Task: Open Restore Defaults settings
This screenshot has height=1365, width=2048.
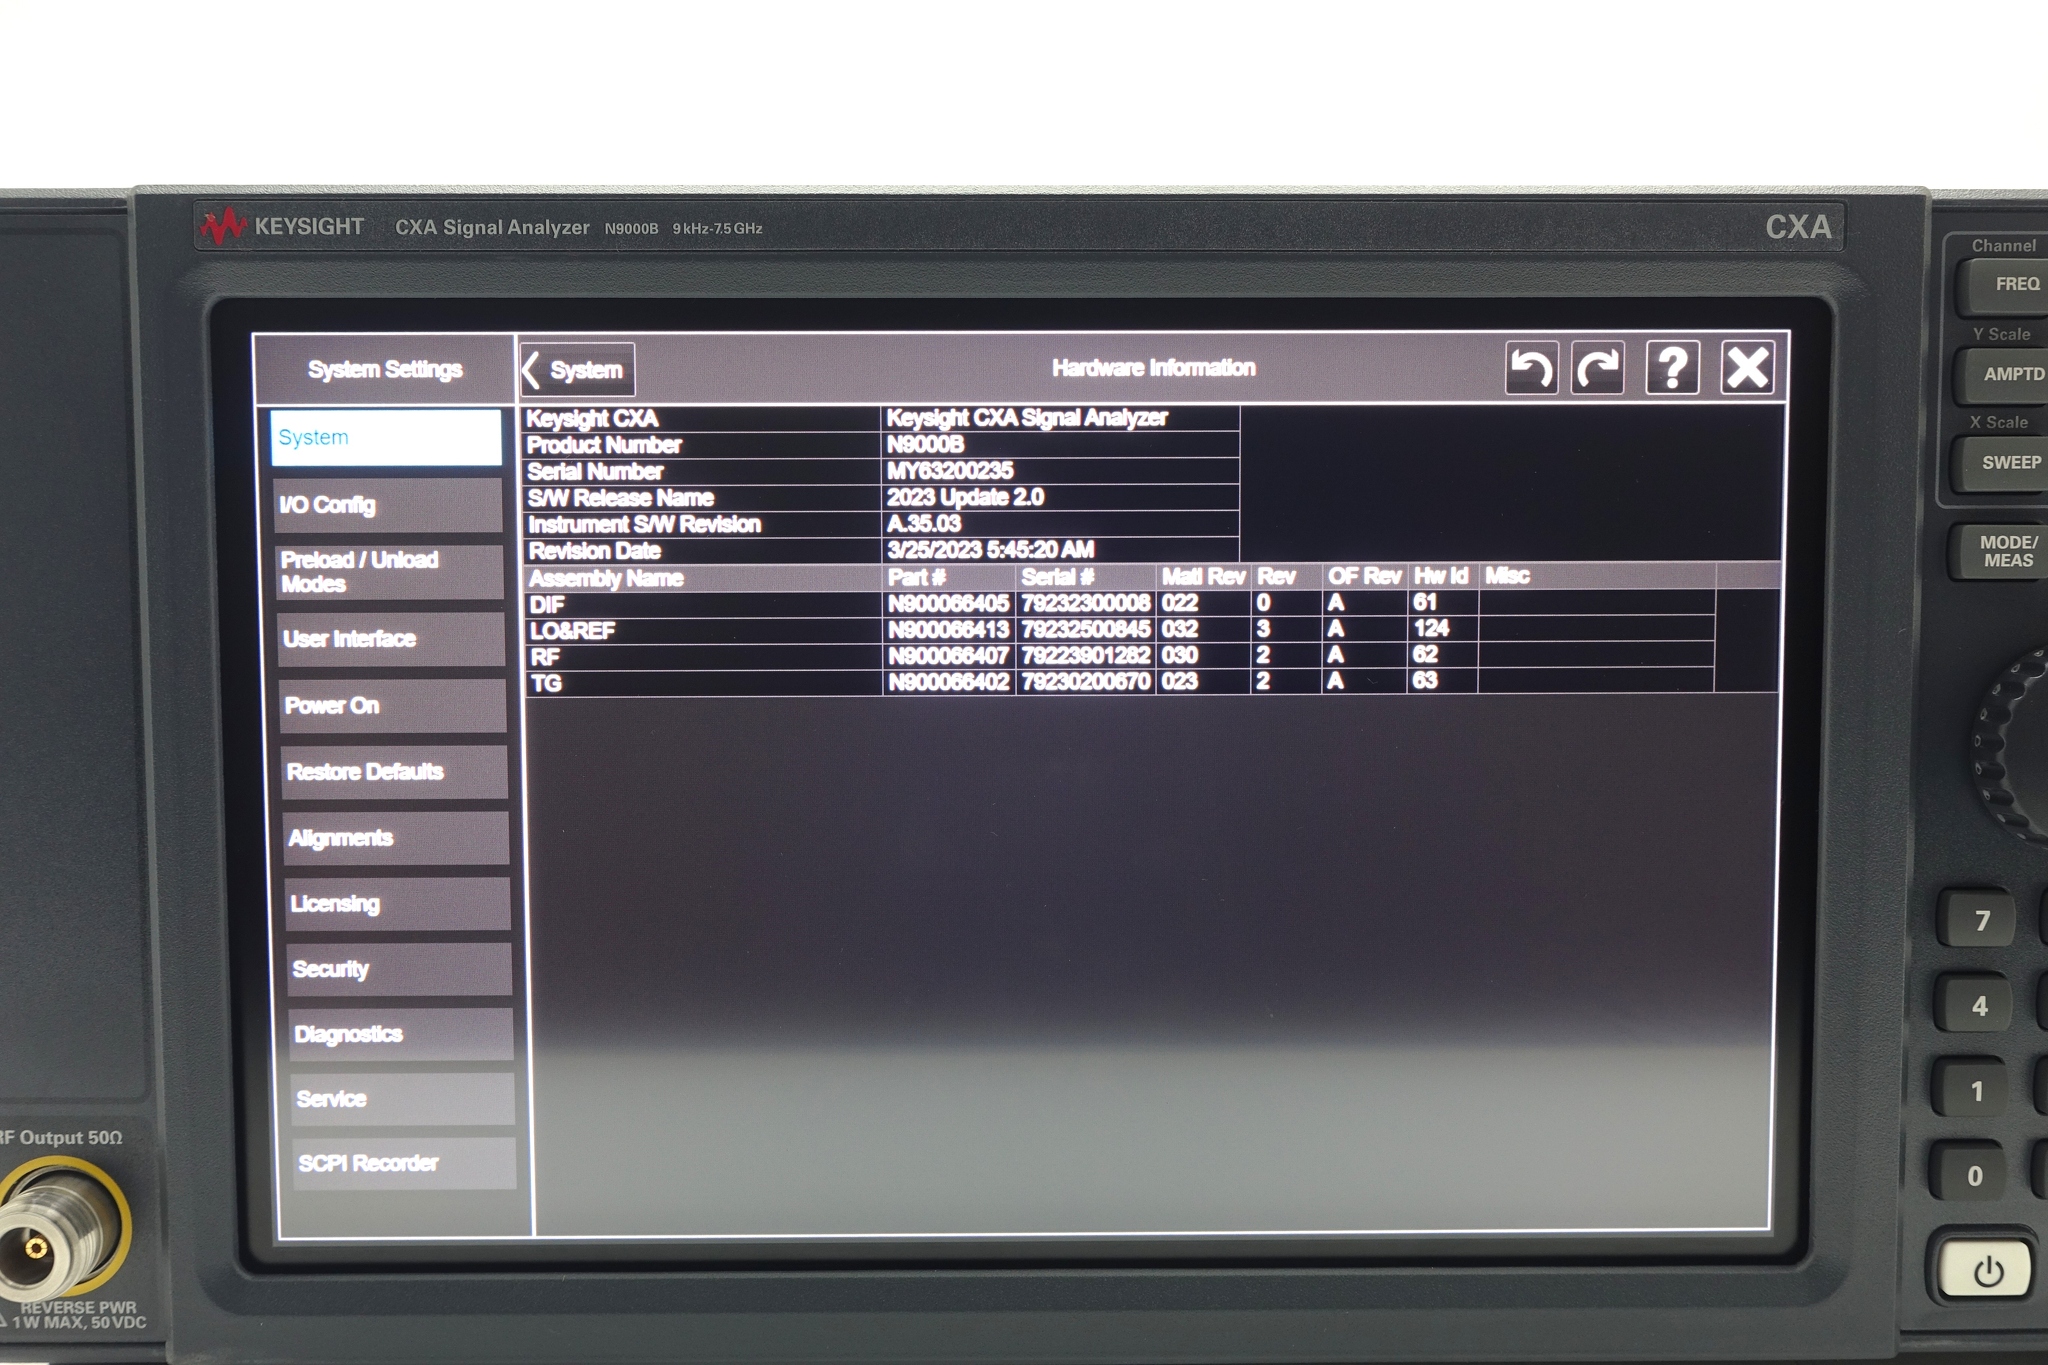Action: point(394,772)
